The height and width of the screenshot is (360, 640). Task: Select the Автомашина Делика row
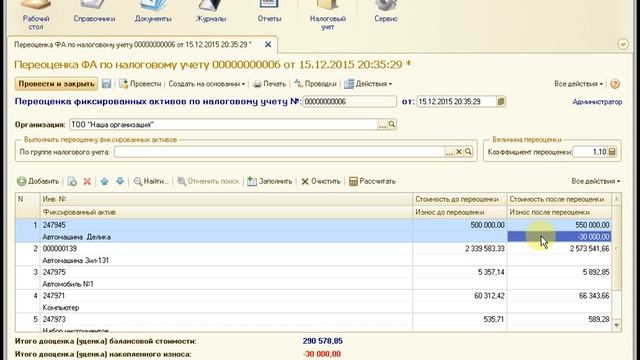pos(226,237)
